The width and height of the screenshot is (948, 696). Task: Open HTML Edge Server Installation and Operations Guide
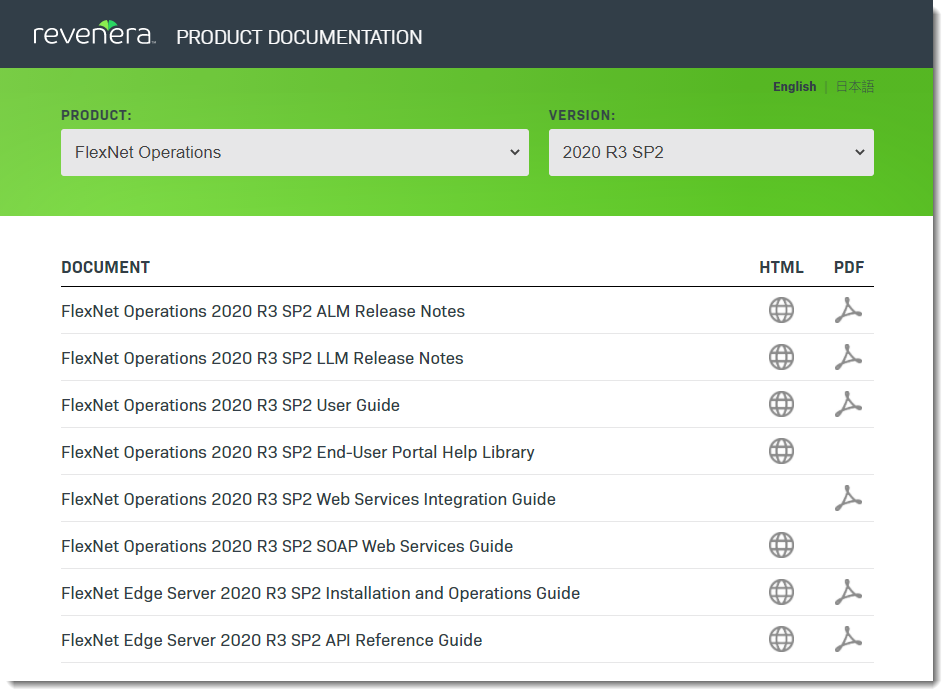pos(781,593)
